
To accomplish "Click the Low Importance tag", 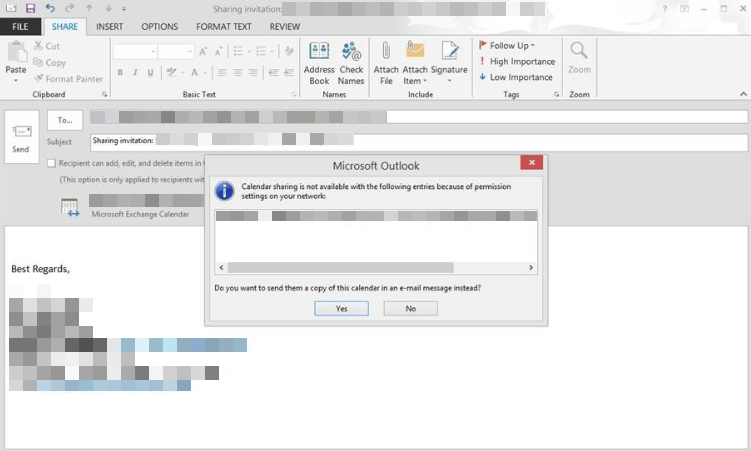I will coord(515,77).
